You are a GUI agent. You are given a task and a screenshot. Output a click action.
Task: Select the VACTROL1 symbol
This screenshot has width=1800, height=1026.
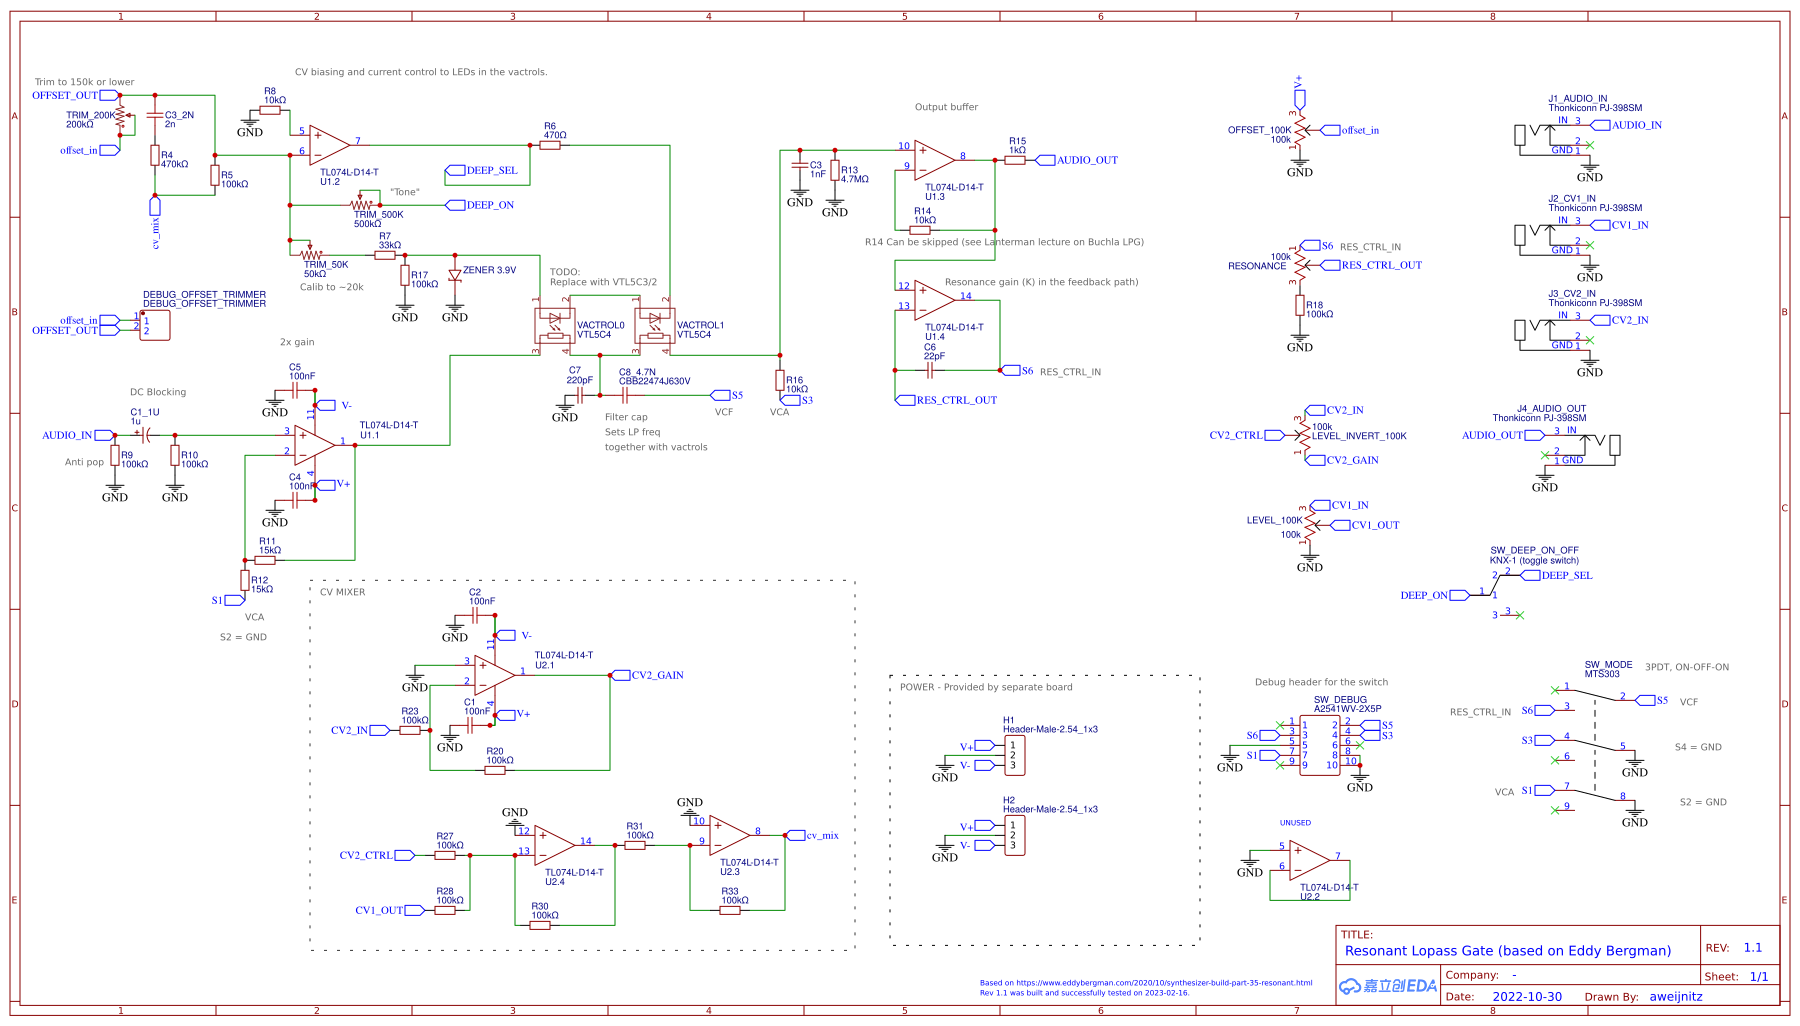(655, 324)
